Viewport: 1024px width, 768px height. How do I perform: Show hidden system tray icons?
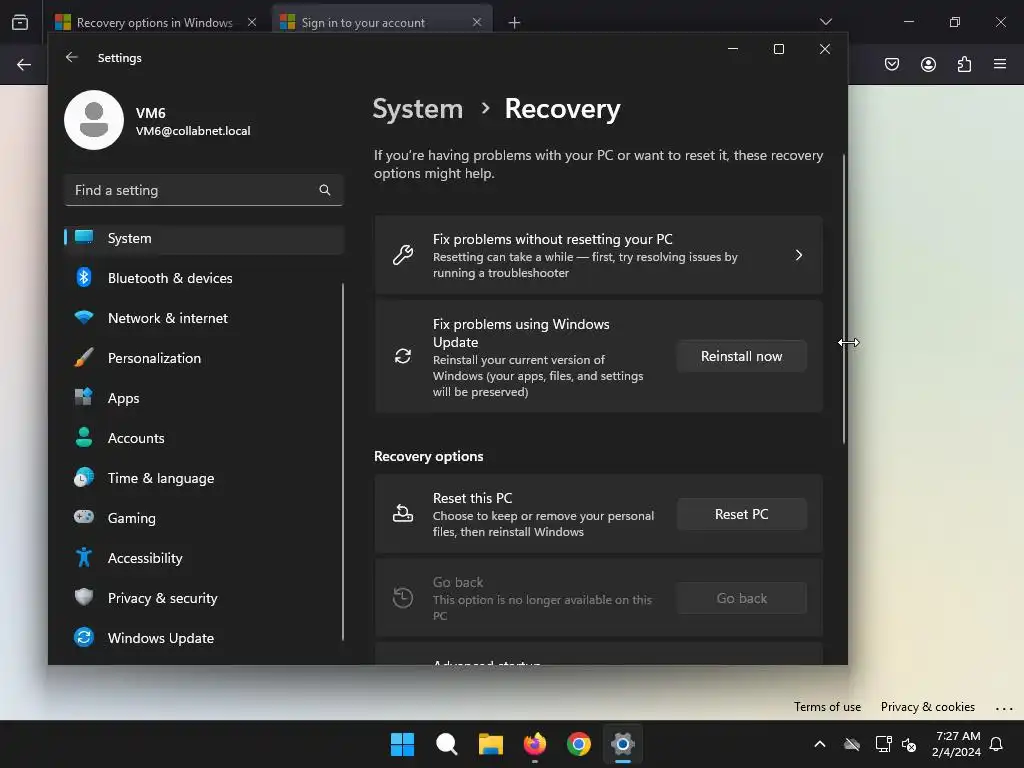coord(820,744)
